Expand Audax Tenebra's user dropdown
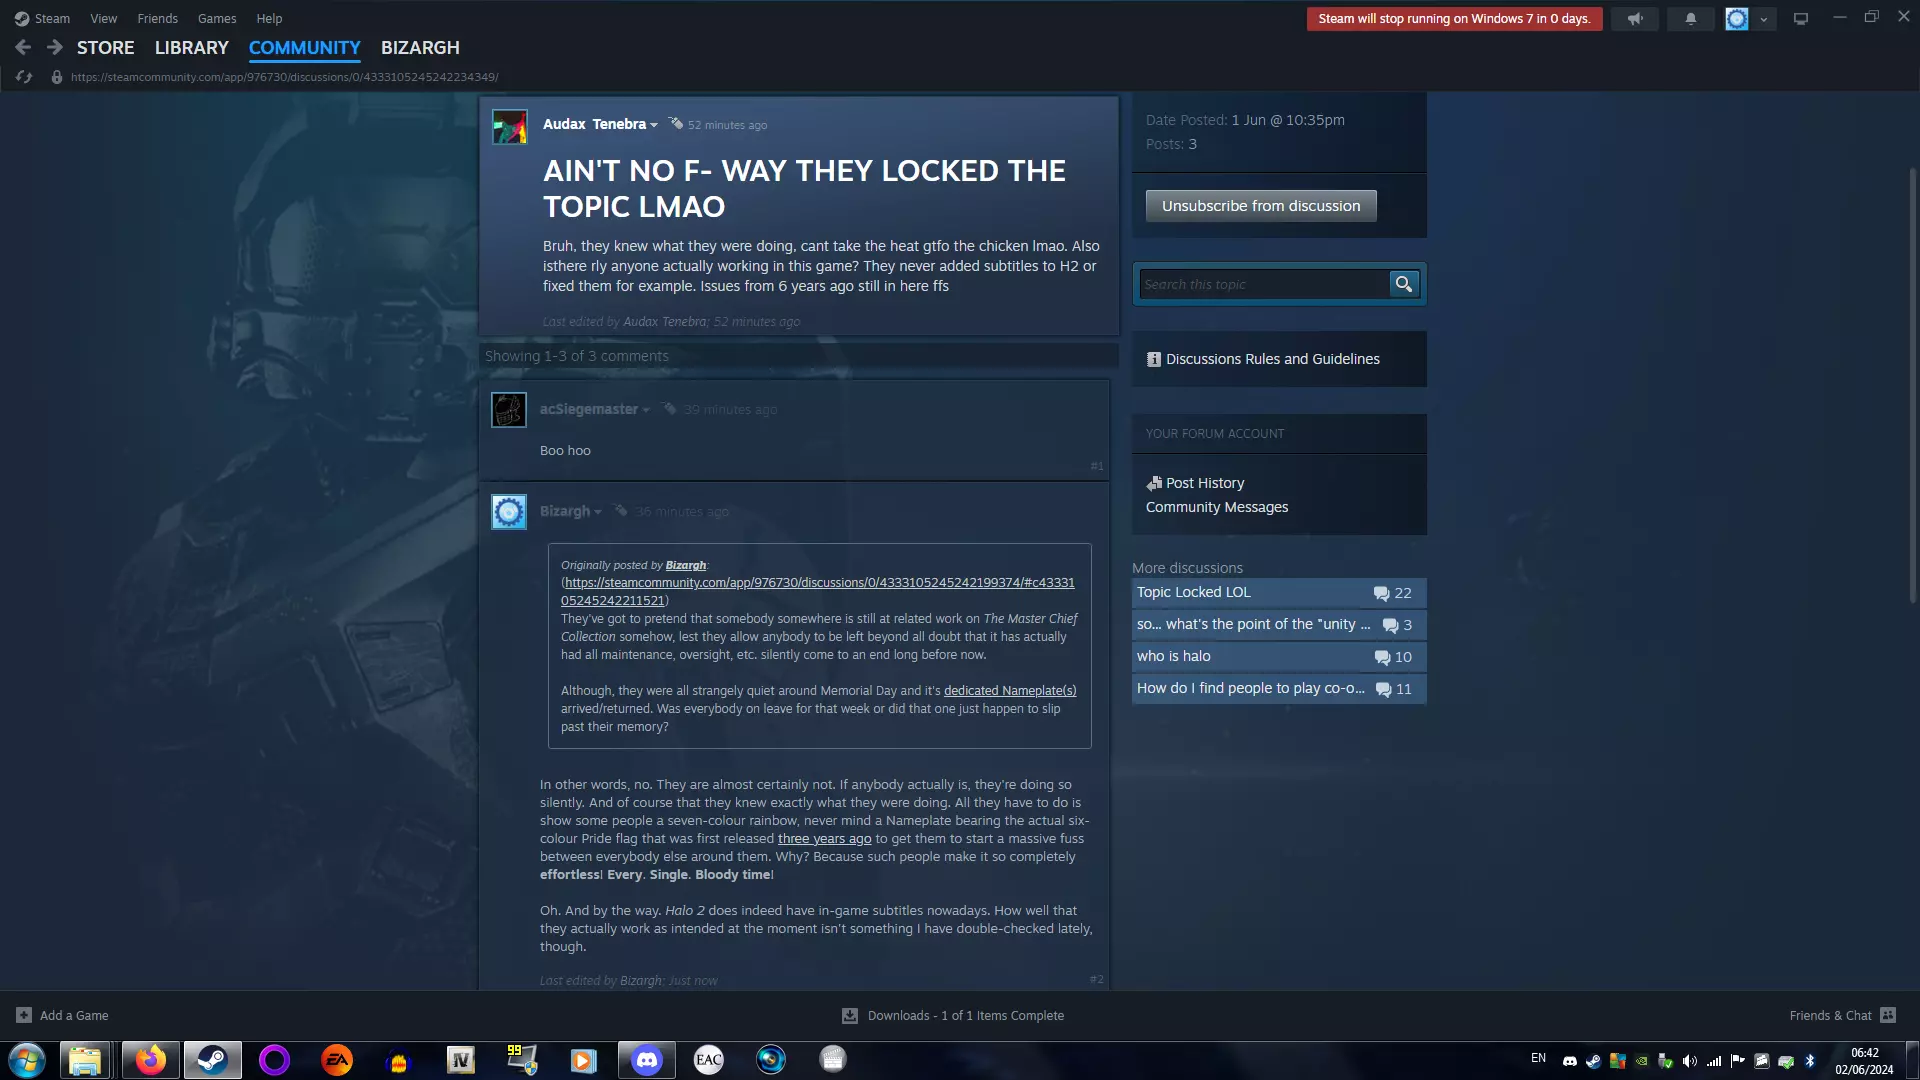The height and width of the screenshot is (1080, 1920). pyautogui.click(x=654, y=125)
